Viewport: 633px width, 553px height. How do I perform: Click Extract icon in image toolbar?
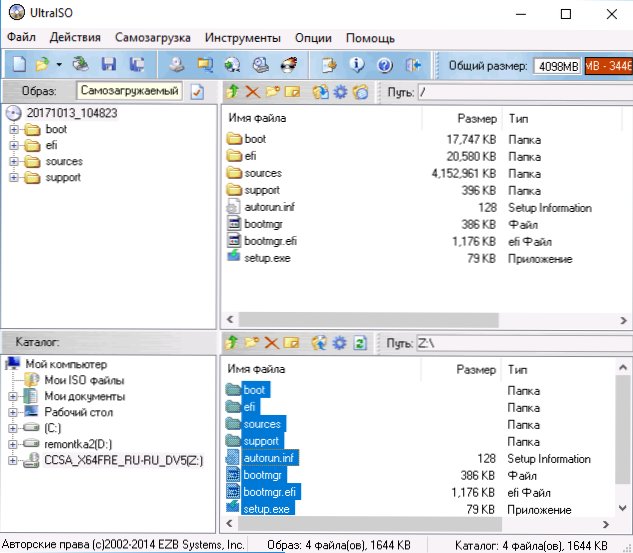pos(320,92)
